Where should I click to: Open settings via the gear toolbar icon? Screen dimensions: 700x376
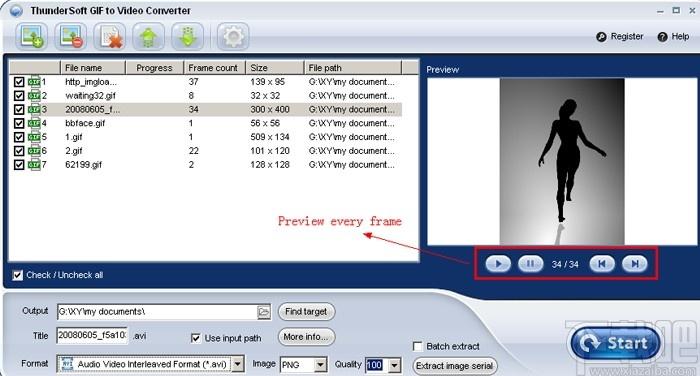point(233,36)
